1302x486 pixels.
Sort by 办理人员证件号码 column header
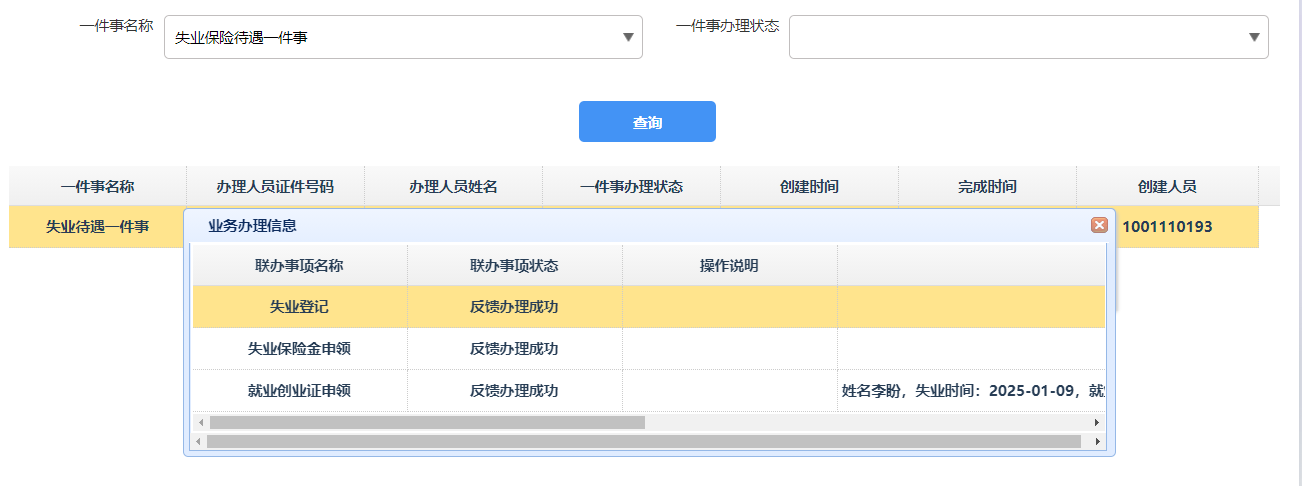275,186
